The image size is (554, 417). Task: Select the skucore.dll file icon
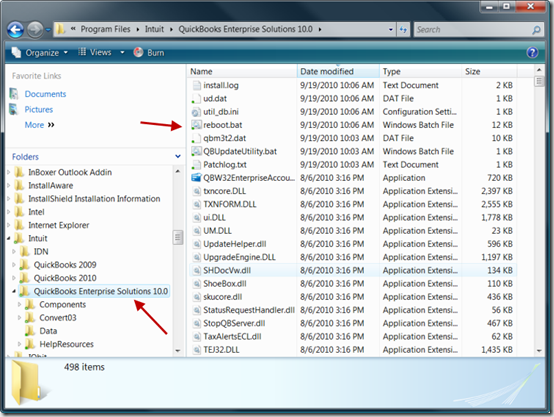pos(196,297)
